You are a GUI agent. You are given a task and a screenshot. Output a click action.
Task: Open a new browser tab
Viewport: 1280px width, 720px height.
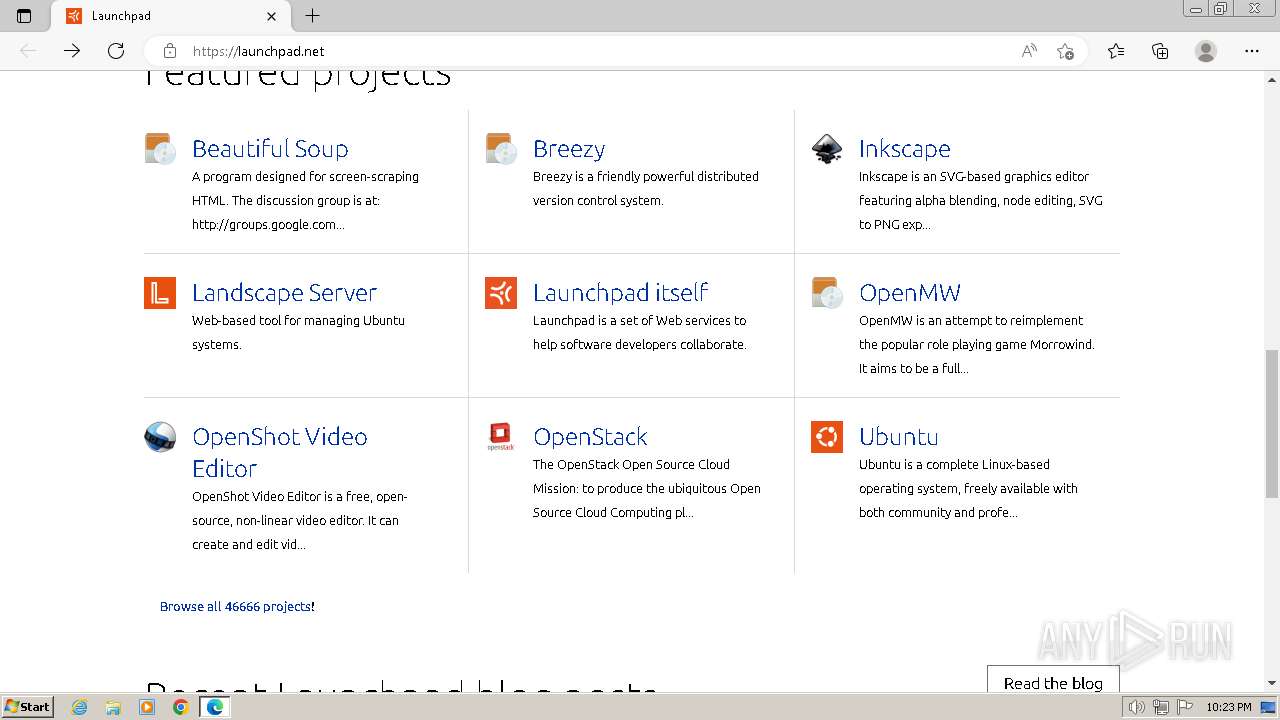click(x=313, y=16)
